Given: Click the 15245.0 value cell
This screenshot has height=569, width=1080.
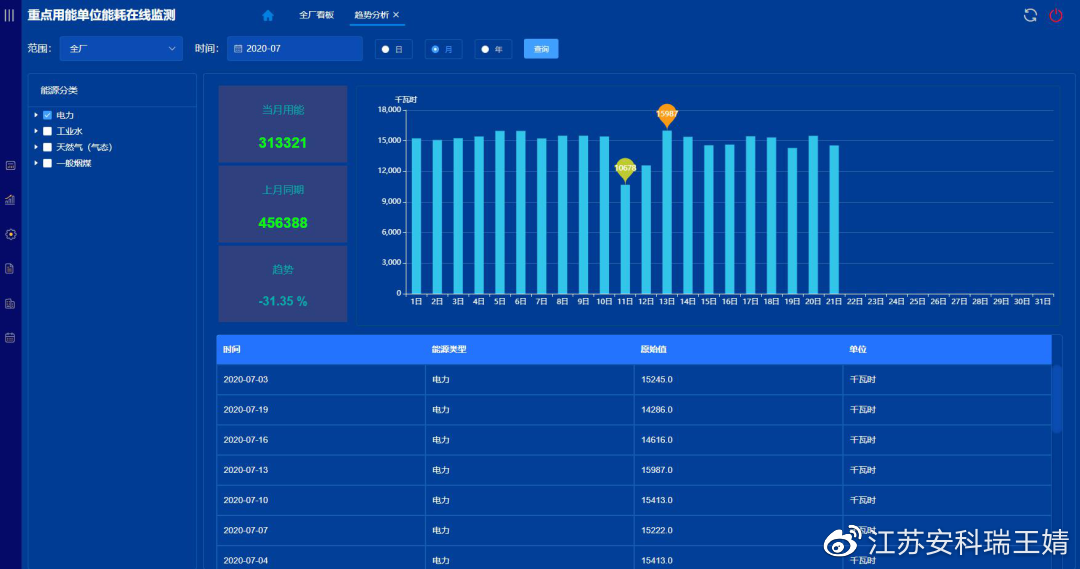Looking at the screenshot, I should tap(738, 380).
